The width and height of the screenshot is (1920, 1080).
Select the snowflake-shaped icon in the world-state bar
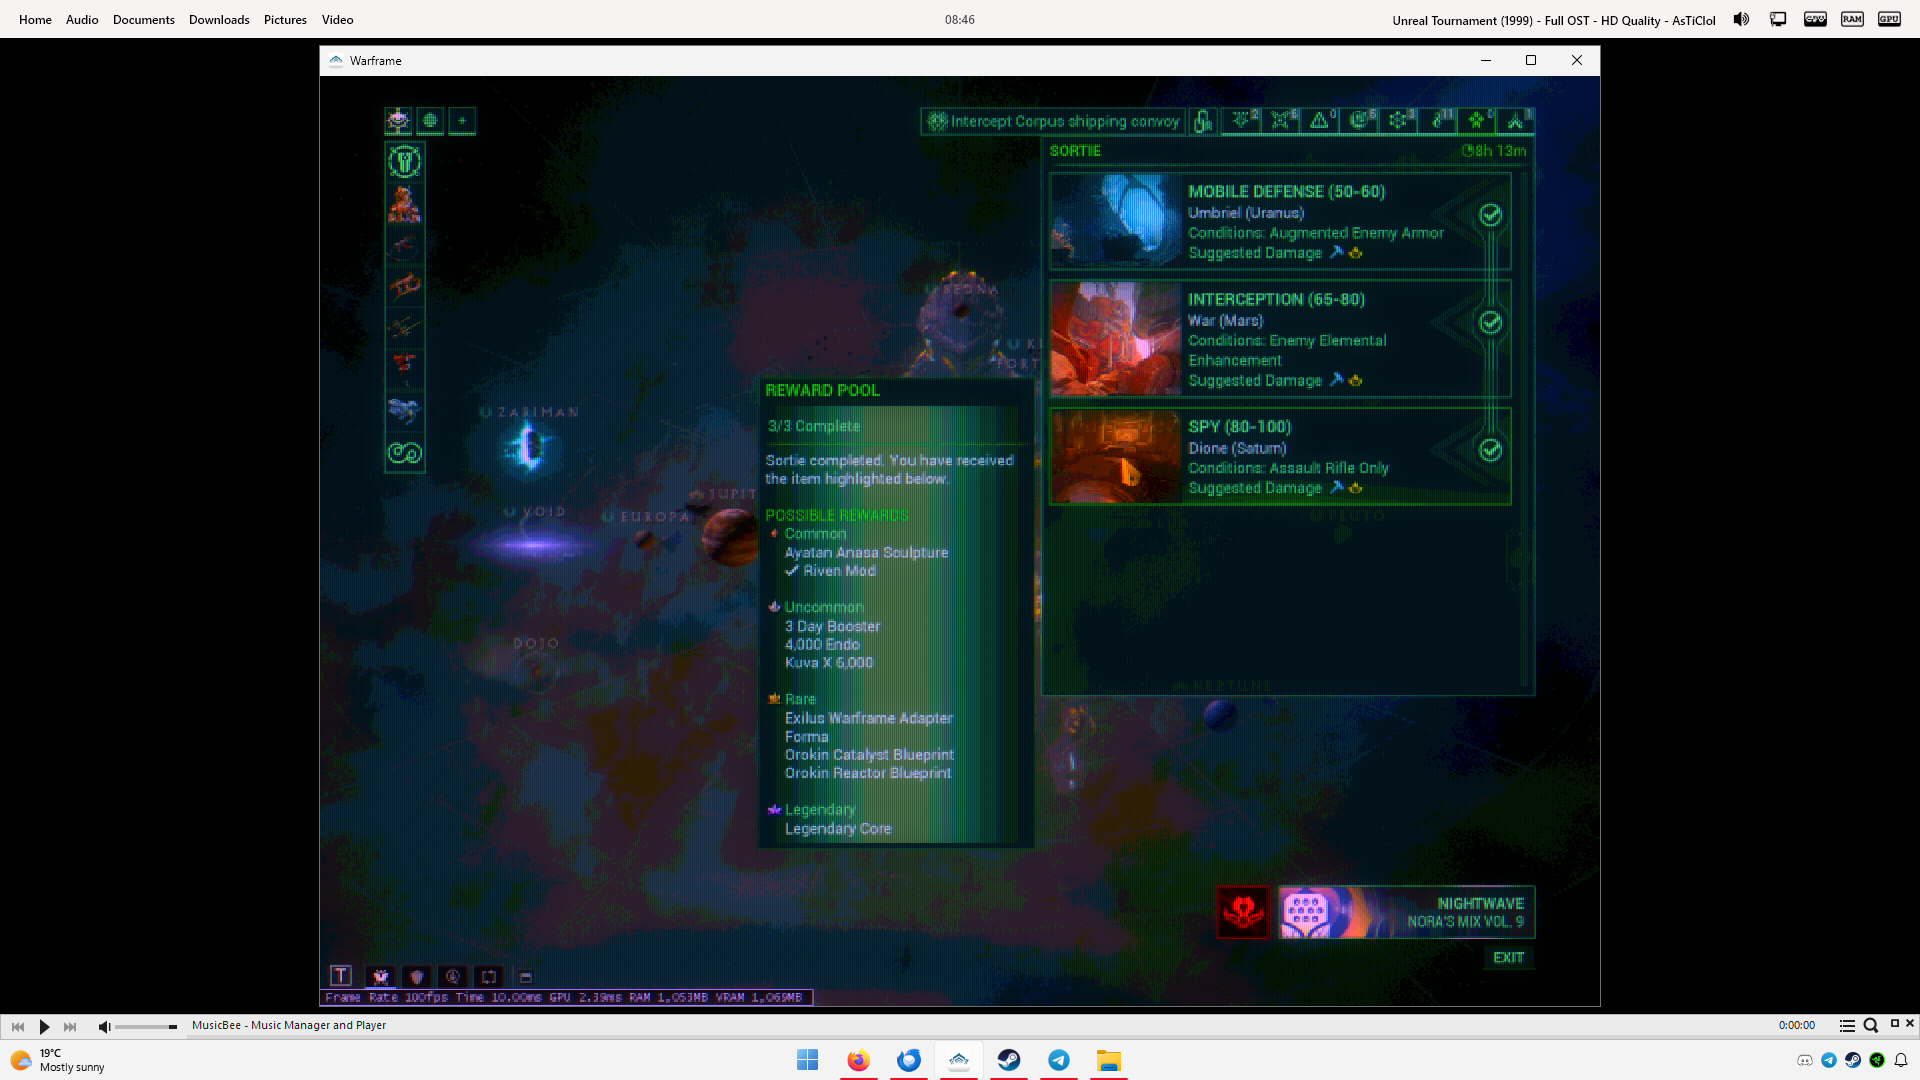[x=1399, y=121]
